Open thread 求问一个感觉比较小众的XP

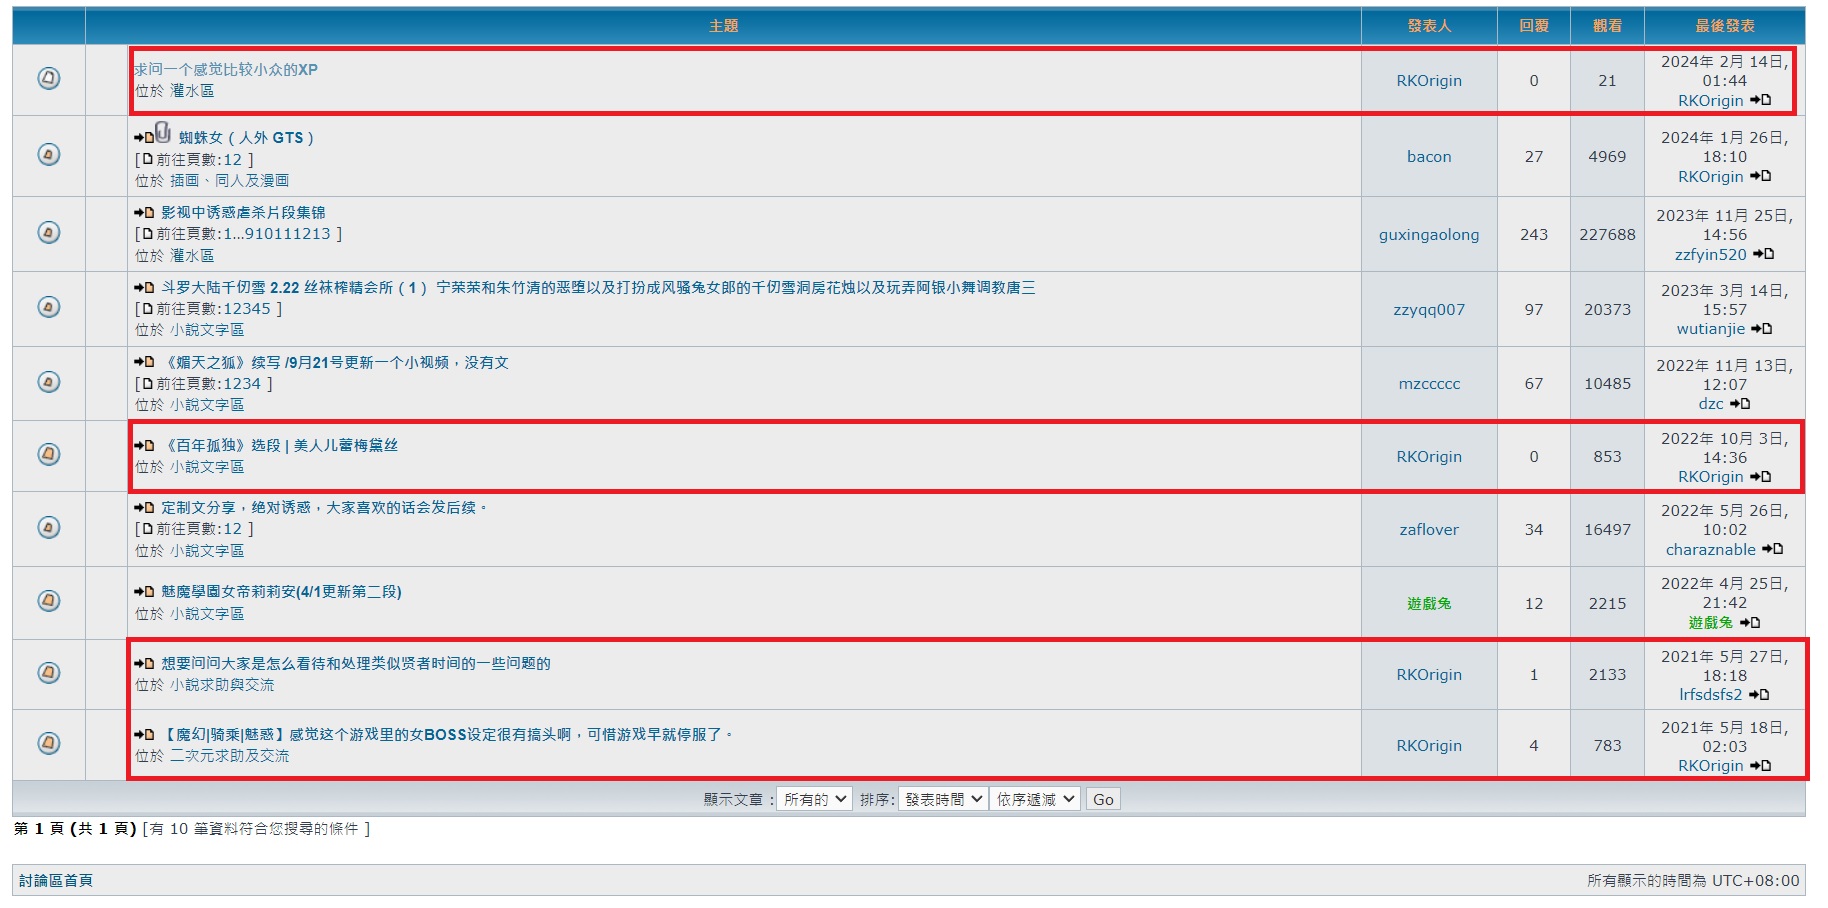point(226,70)
